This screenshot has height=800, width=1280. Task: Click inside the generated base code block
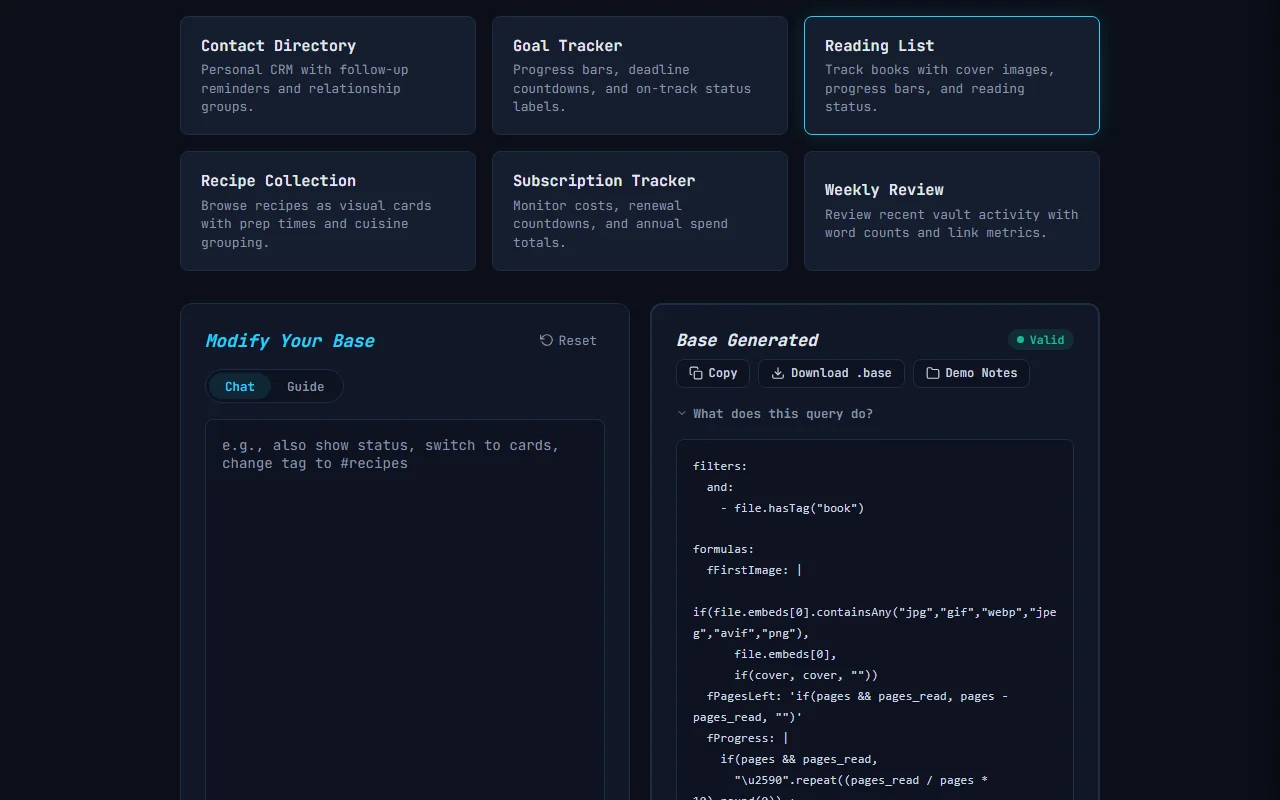[874, 640]
